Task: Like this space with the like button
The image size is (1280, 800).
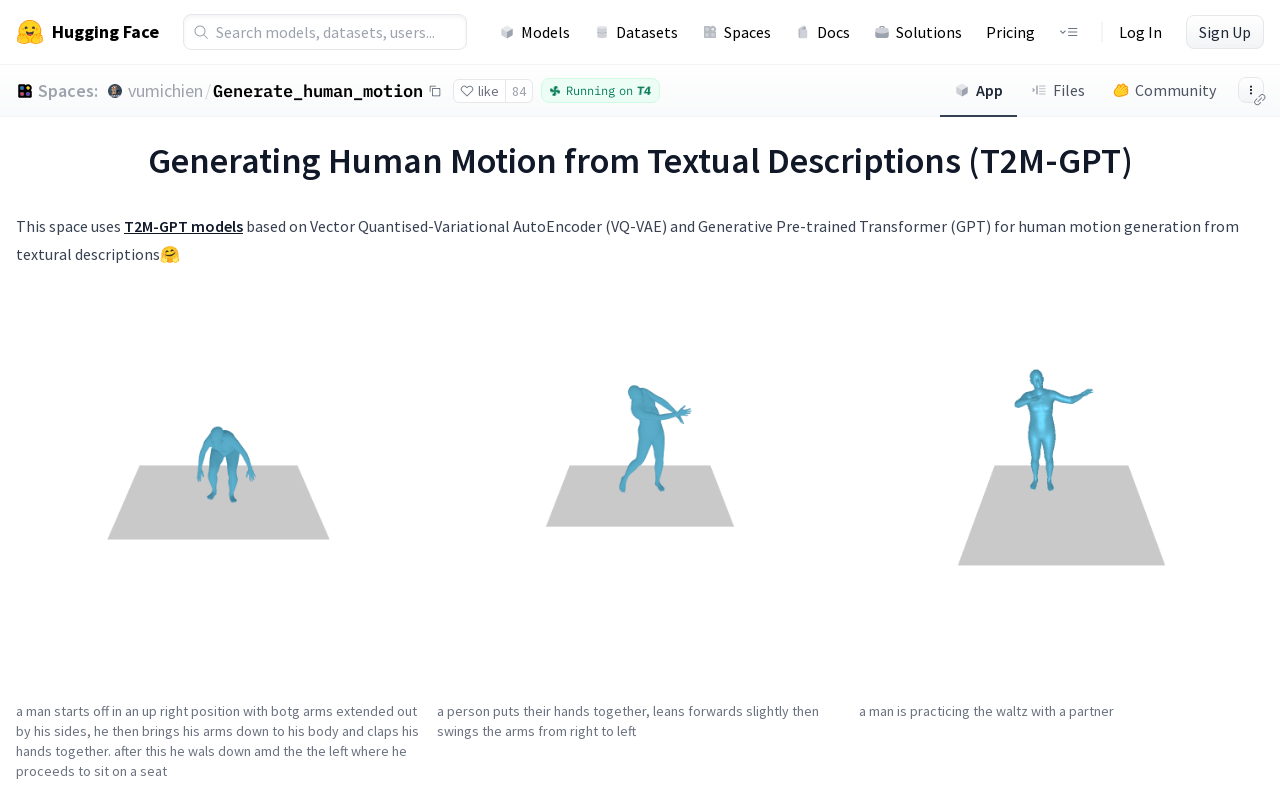Action: click(480, 91)
